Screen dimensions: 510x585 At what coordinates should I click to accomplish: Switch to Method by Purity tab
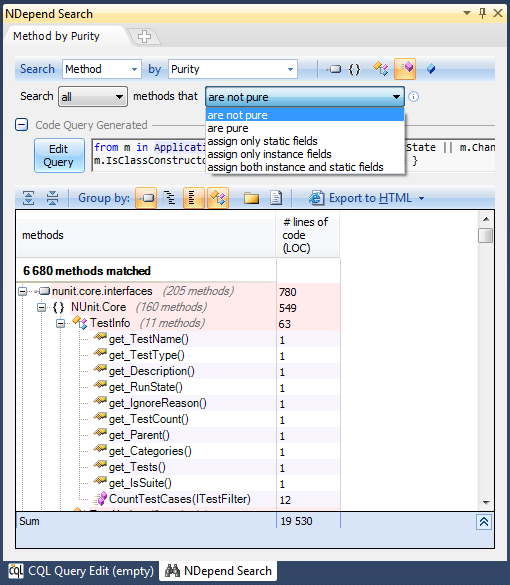(56, 36)
